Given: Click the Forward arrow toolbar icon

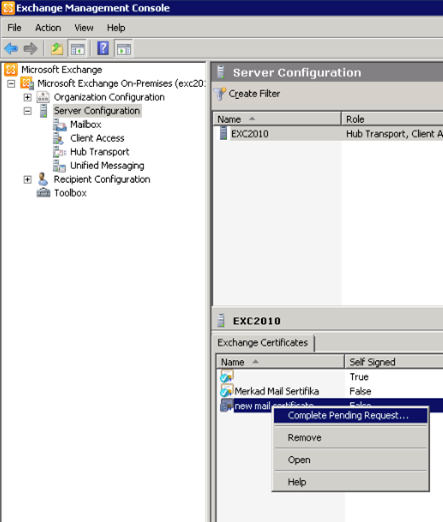Looking at the screenshot, I should click(x=30, y=49).
